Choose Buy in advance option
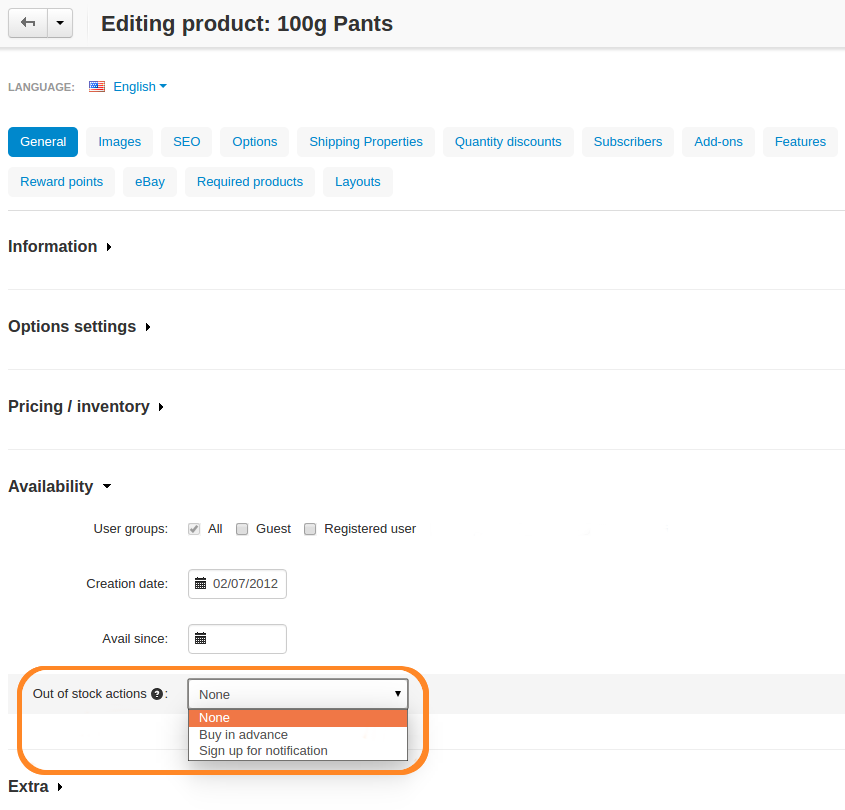The image size is (845, 810). (298, 735)
